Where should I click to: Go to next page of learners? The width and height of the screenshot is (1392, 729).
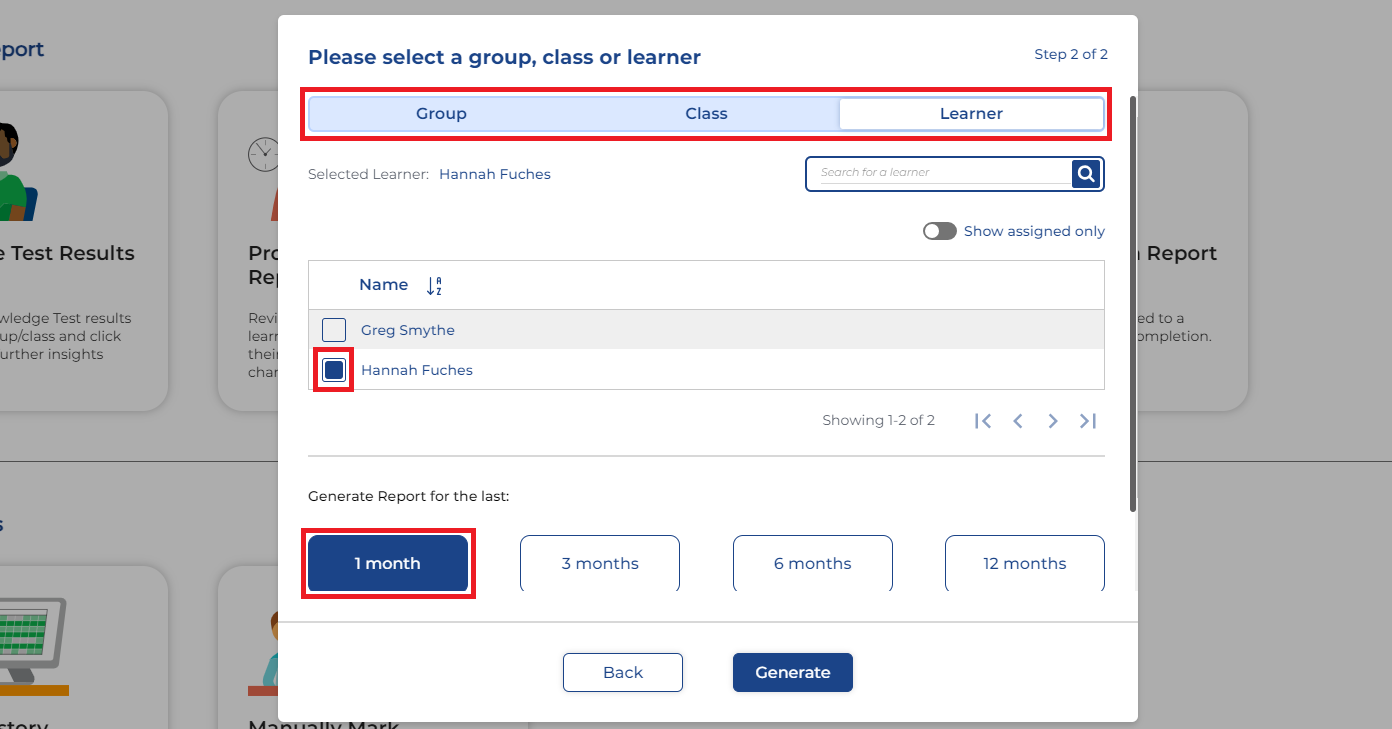[x=1053, y=421]
